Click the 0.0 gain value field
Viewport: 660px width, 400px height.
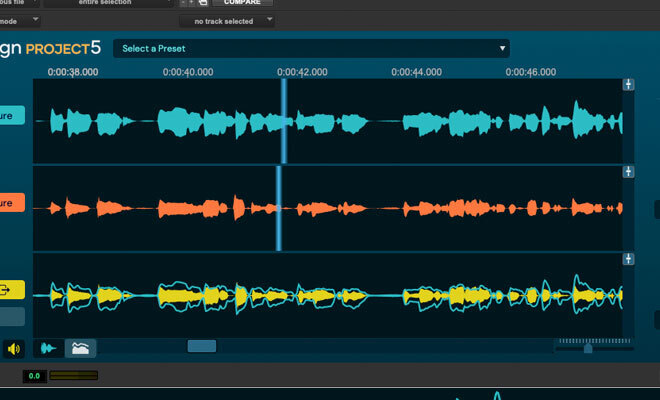coord(33,376)
